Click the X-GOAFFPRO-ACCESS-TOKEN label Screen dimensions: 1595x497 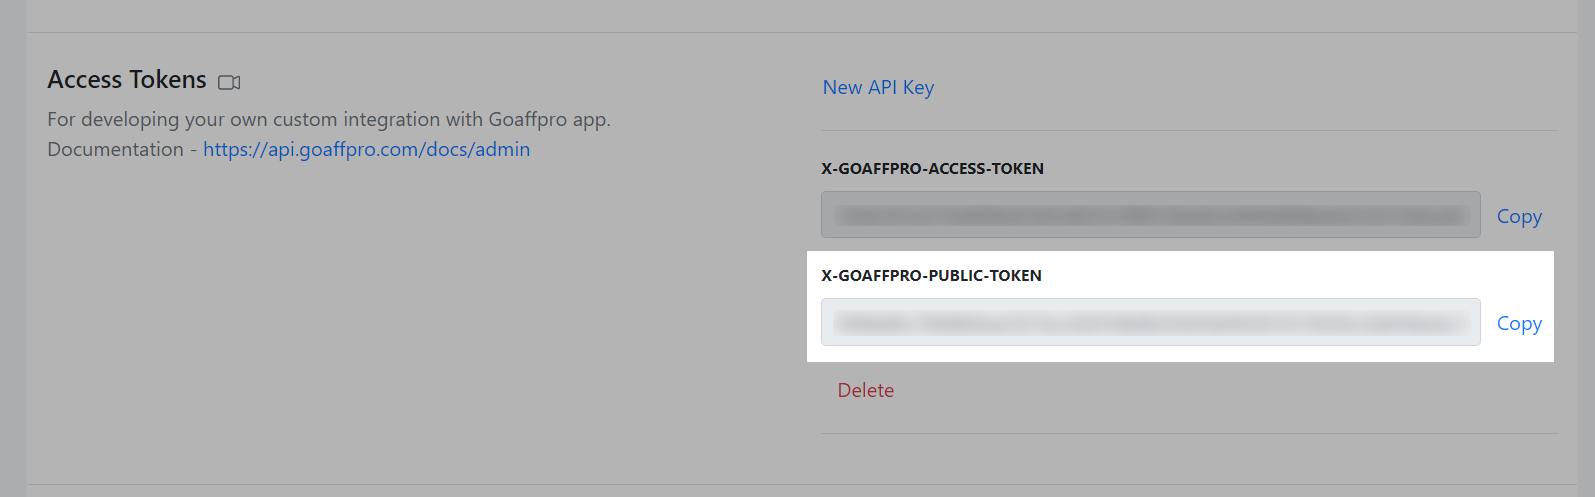932,169
